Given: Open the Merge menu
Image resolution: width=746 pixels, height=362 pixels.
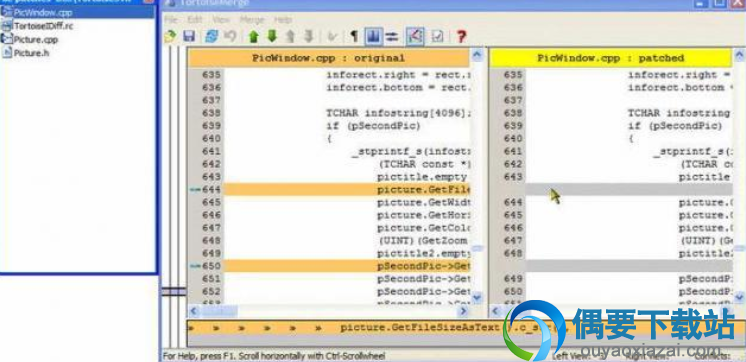Looking at the screenshot, I should click(x=252, y=20).
